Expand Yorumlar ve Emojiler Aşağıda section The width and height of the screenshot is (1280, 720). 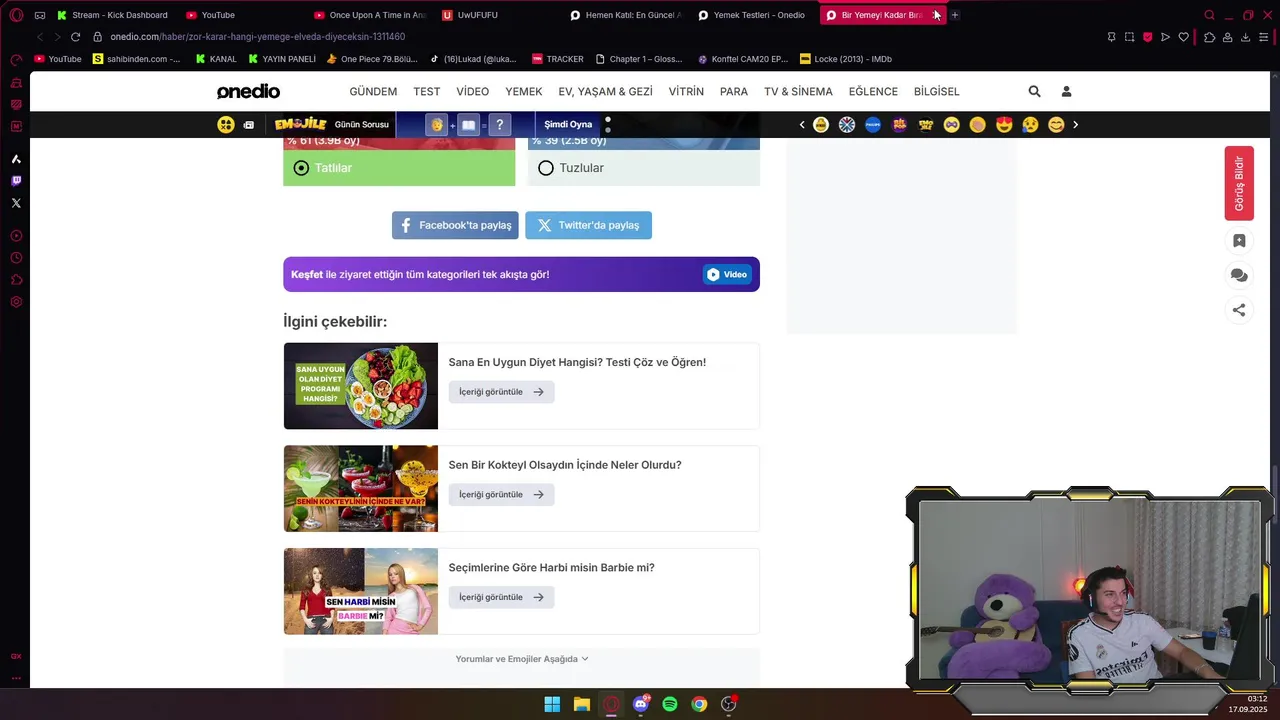click(522, 659)
